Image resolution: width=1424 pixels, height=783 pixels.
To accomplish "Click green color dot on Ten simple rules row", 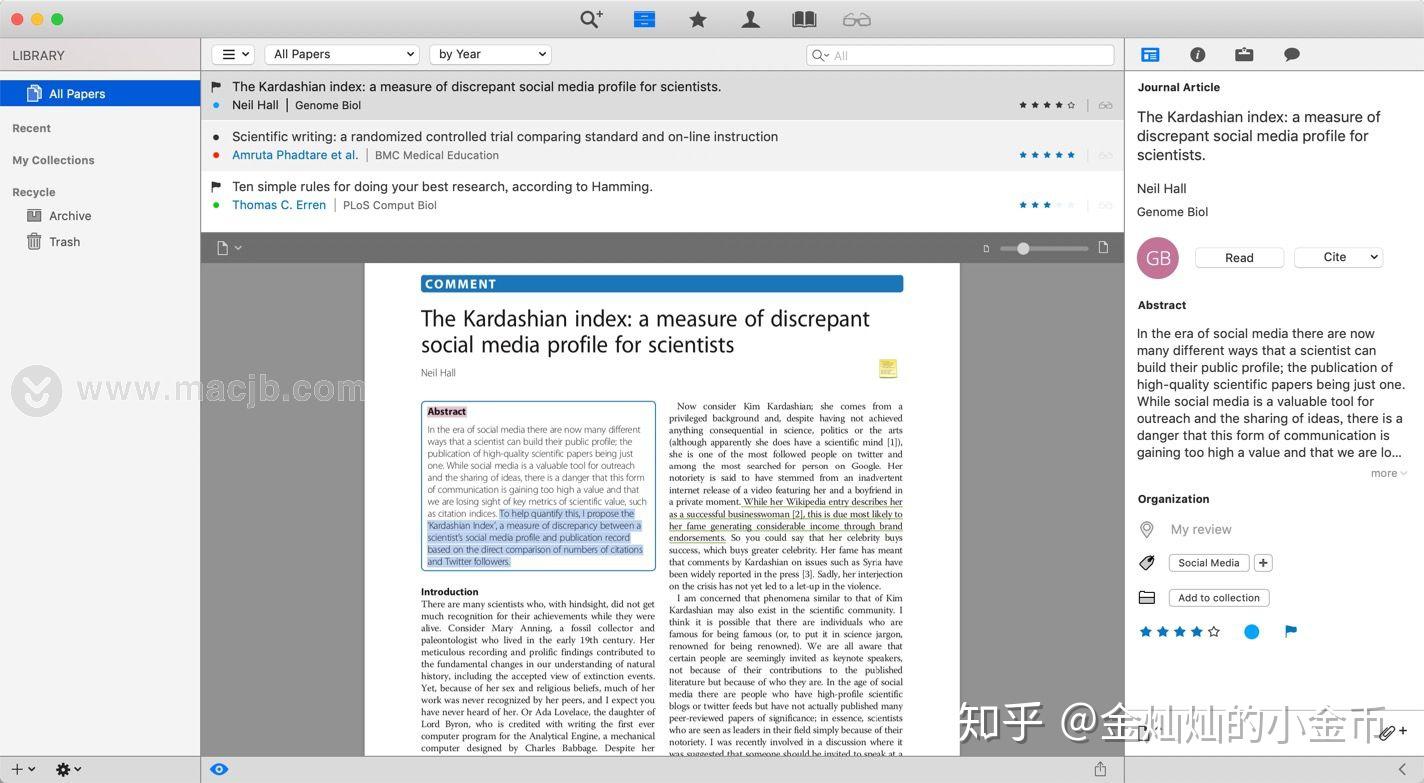I will click(x=216, y=205).
